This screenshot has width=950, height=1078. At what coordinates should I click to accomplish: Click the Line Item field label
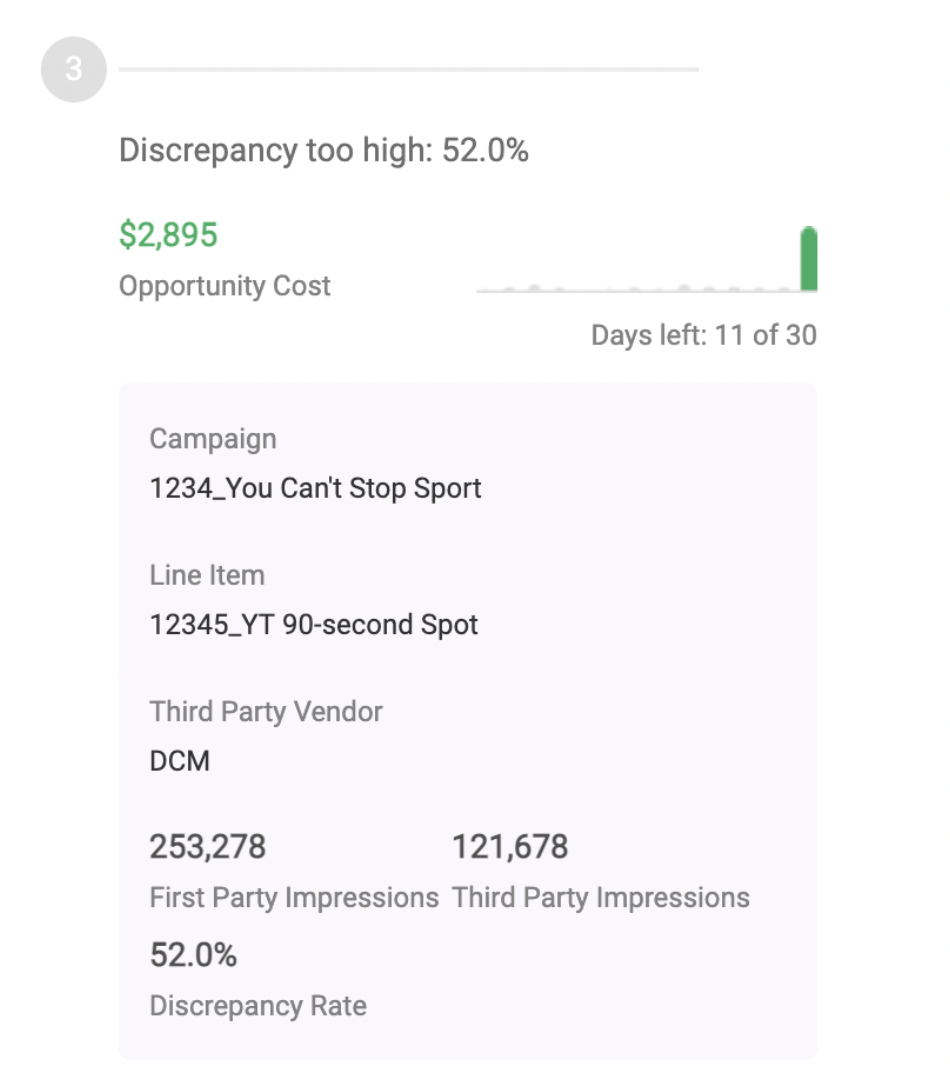207,575
